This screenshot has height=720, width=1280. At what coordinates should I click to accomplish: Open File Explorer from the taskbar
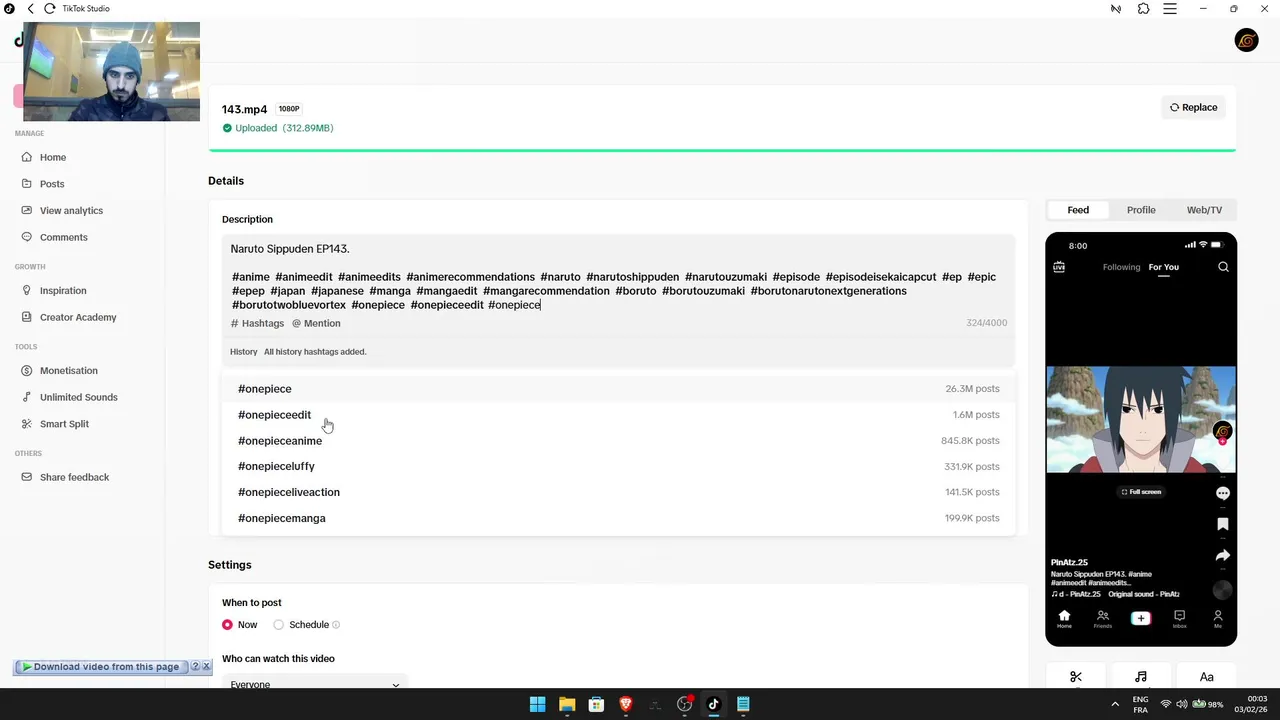click(566, 704)
